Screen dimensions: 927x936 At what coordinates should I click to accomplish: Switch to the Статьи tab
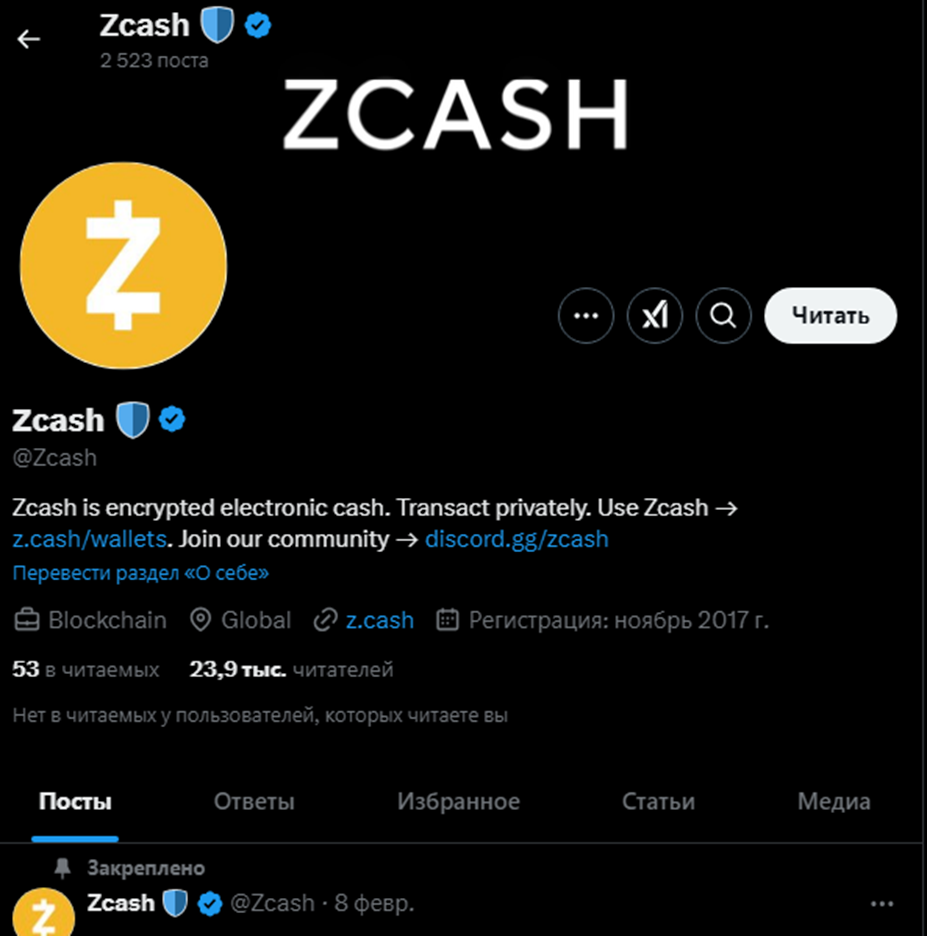[x=658, y=801]
